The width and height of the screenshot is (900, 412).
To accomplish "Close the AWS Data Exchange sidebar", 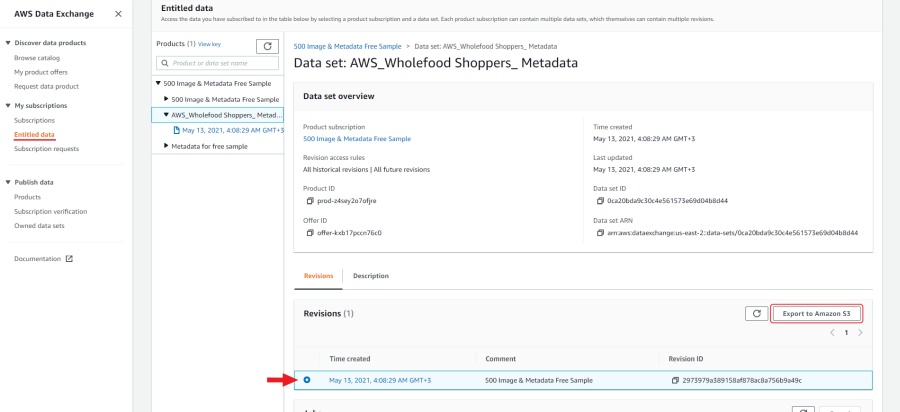I will tap(119, 13).
